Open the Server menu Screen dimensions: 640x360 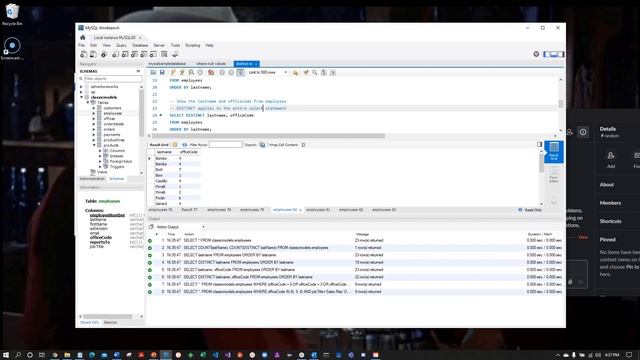pos(159,45)
